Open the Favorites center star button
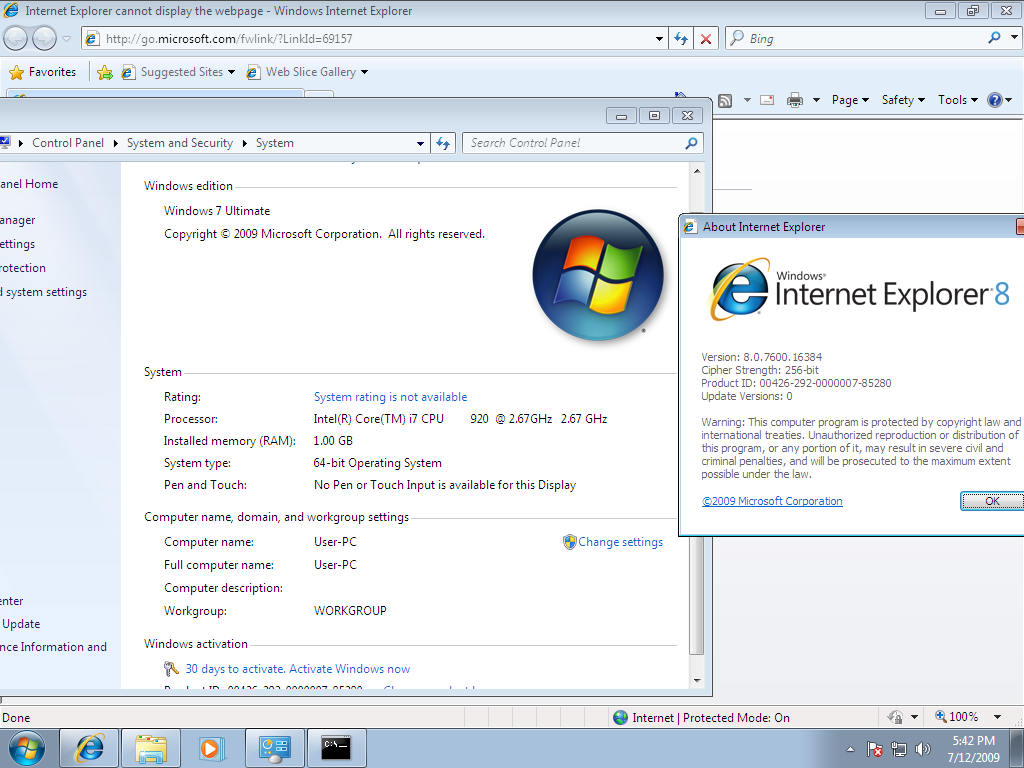This screenshot has height=768, width=1024. 42,72
